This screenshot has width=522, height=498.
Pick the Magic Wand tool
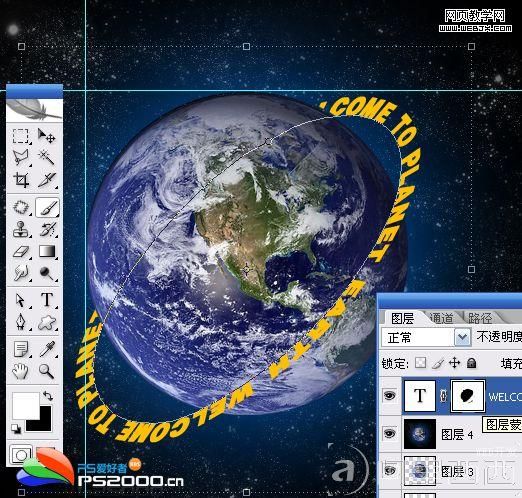point(46,157)
